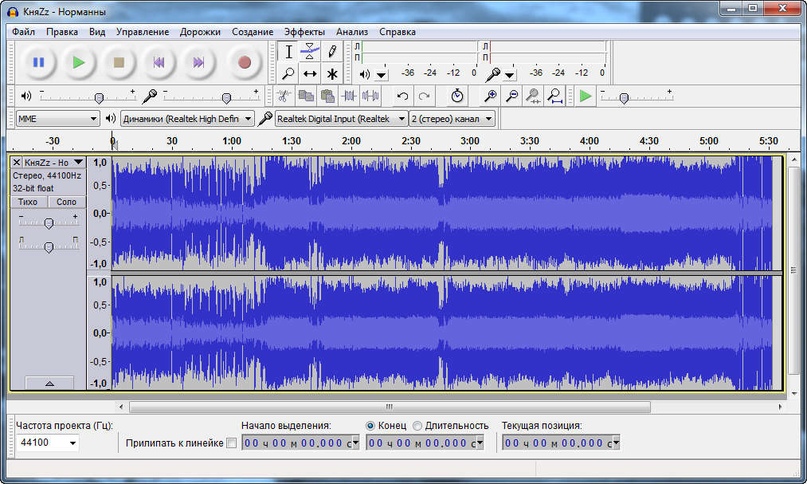Start playback with the green Play button
The width and height of the screenshot is (807, 484).
(78, 62)
